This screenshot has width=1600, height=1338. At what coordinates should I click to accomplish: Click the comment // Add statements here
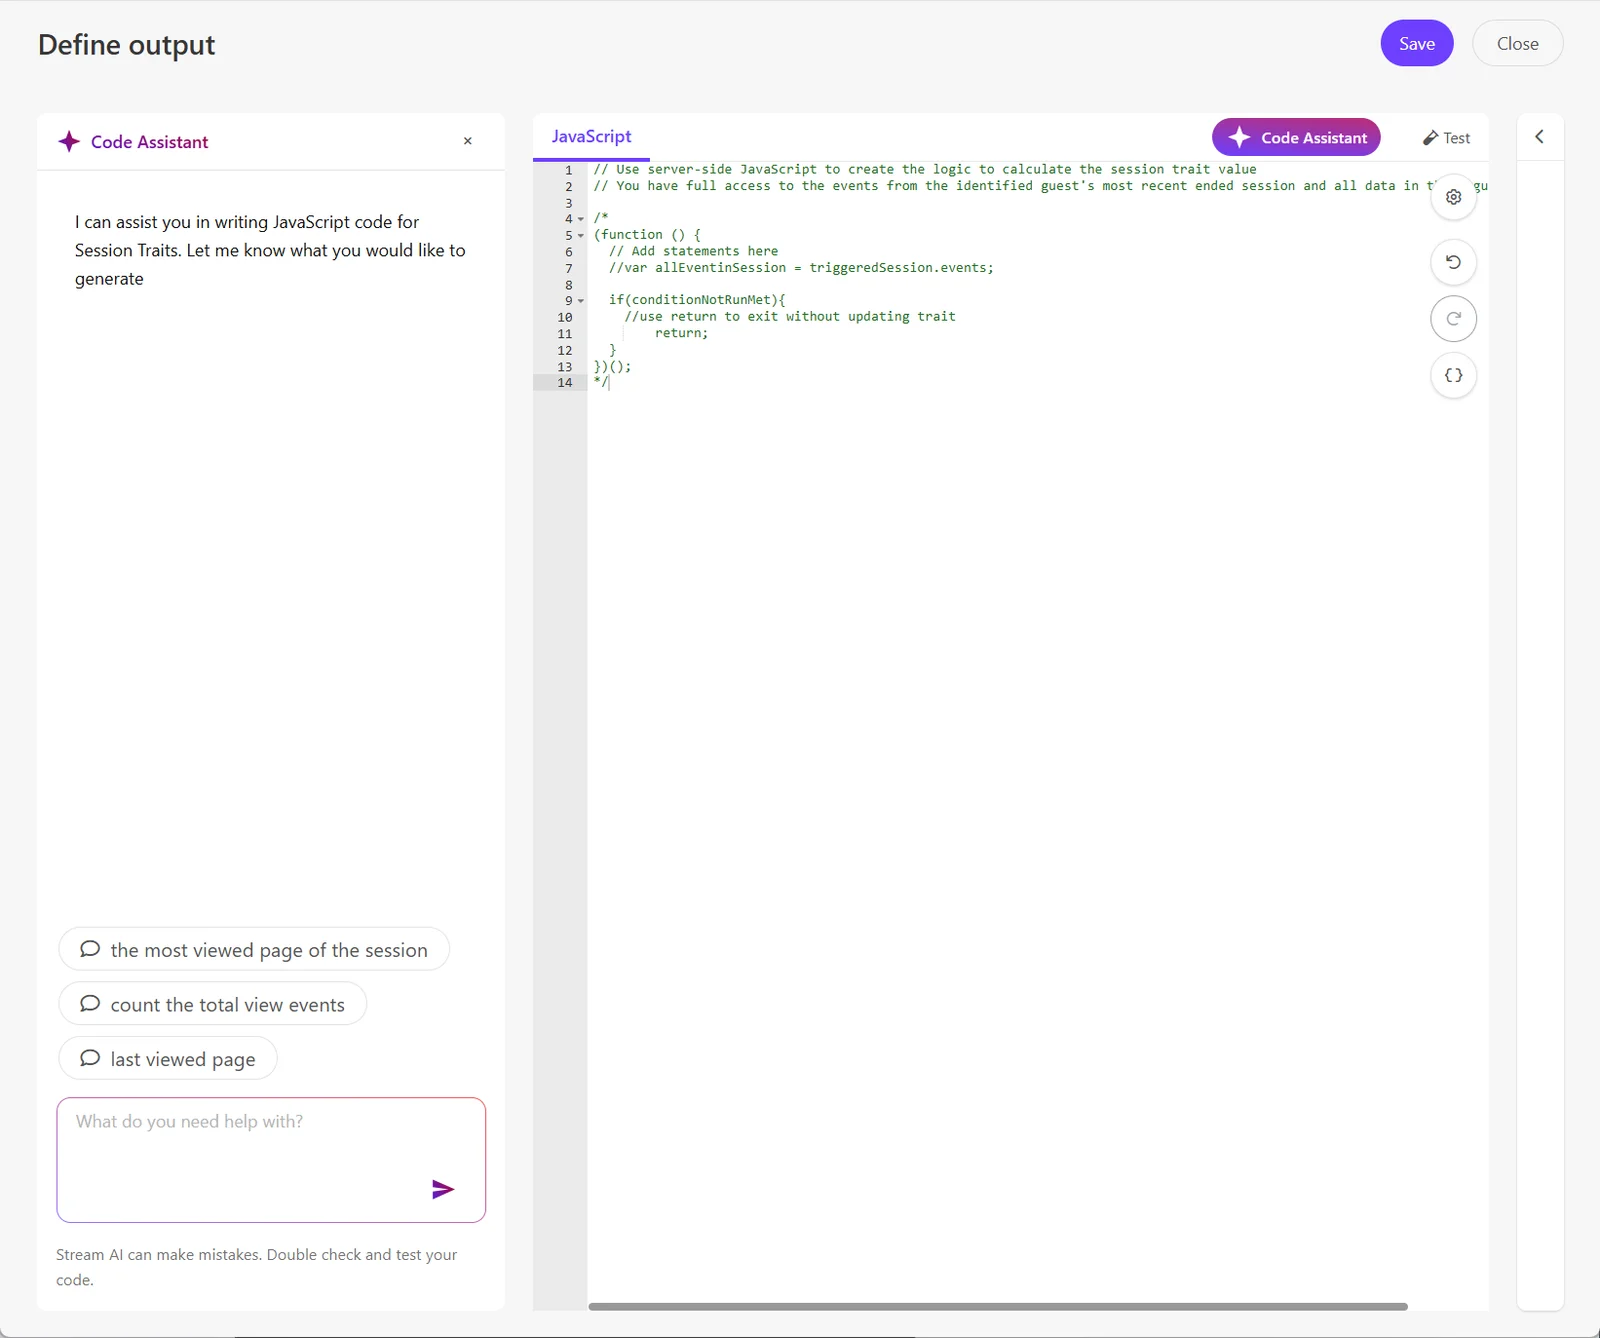point(693,251)
